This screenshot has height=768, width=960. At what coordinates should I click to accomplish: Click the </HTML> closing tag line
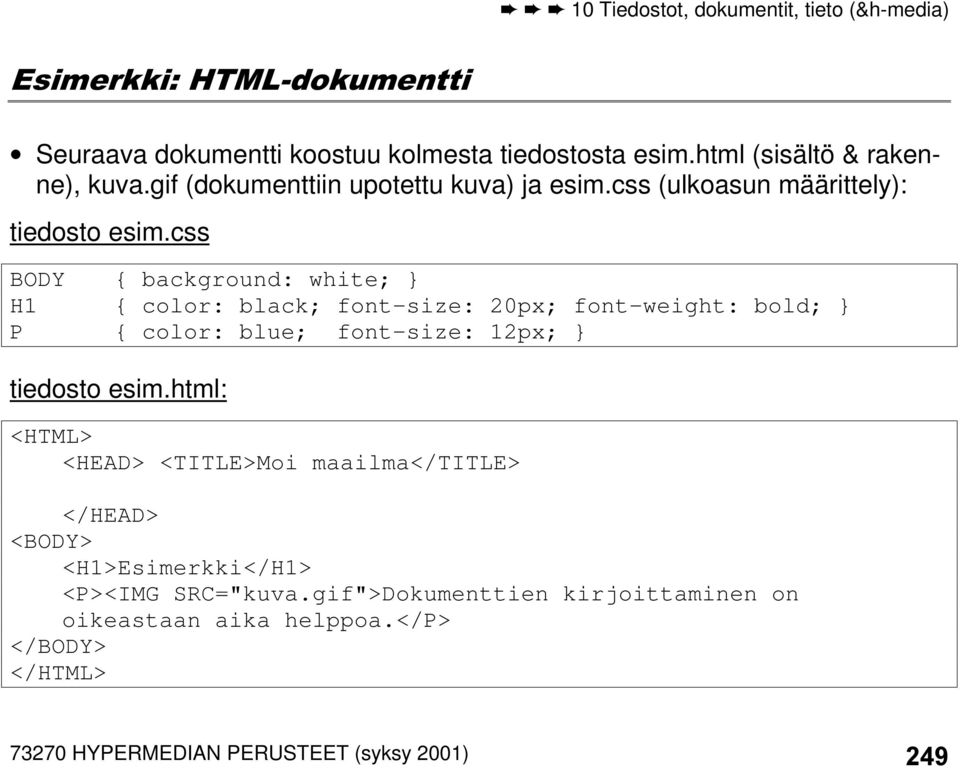(58, 673)
